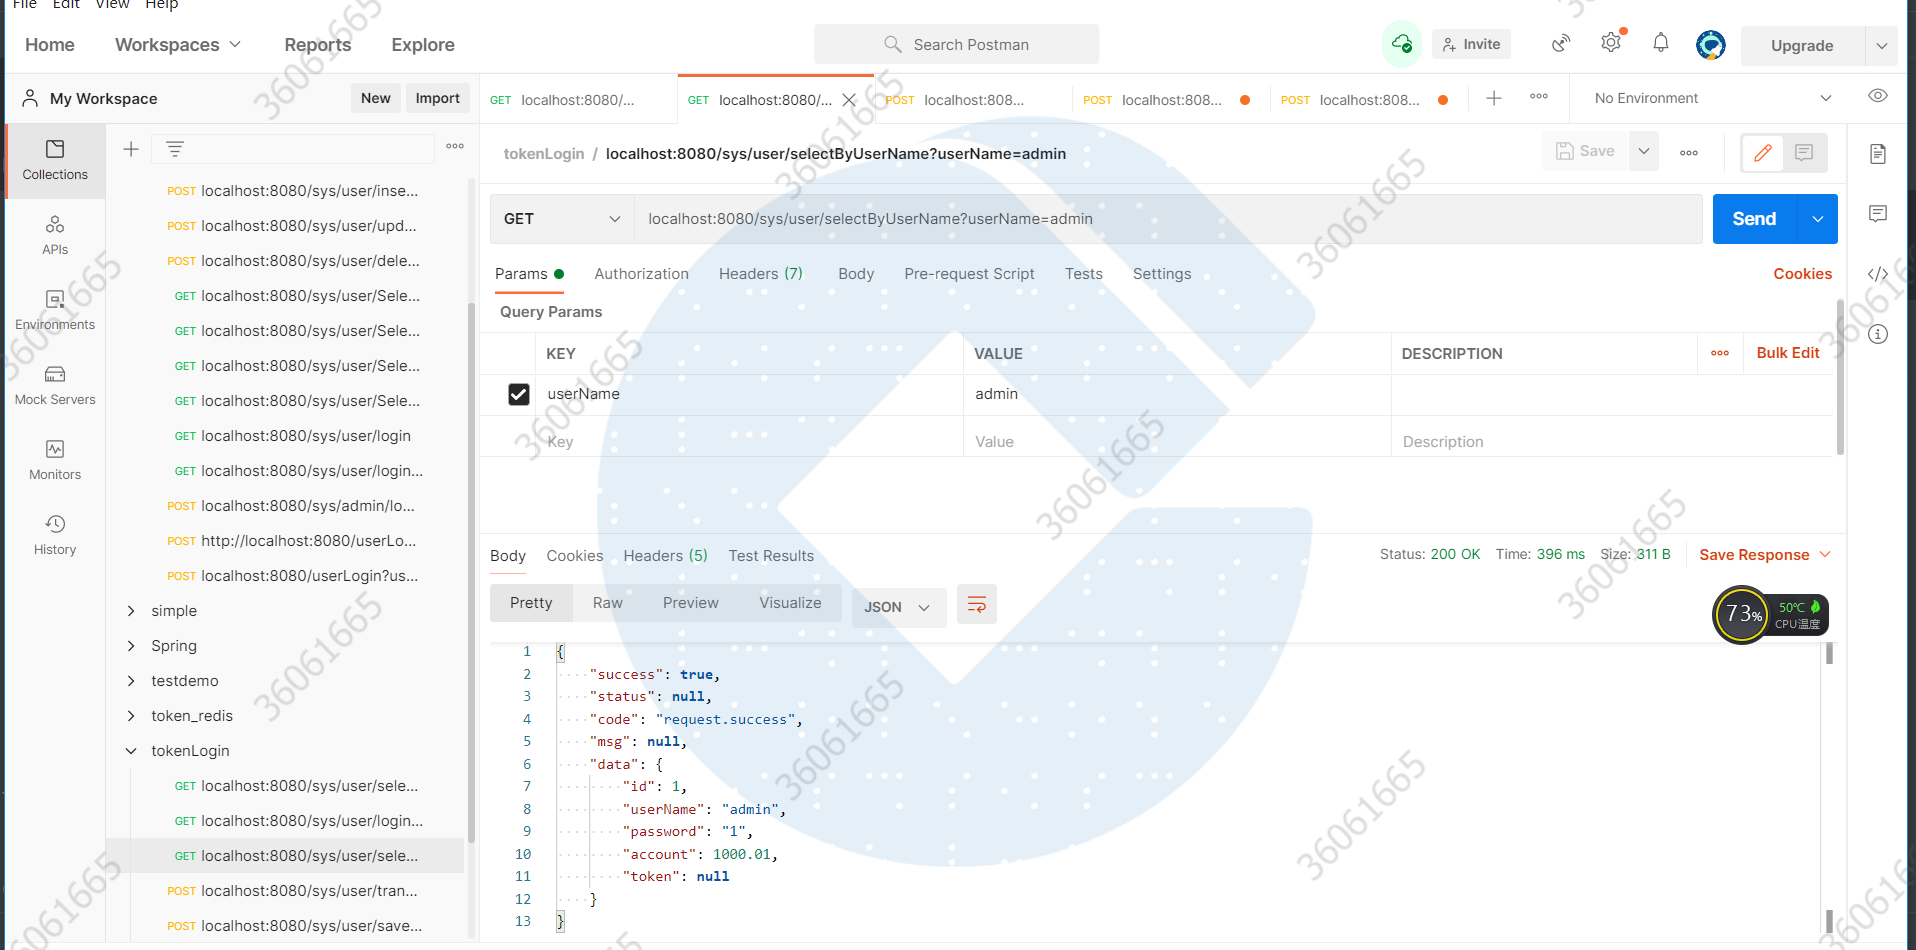Switch to Raw response view
The image size is (1916, 950).
point(607,603)
